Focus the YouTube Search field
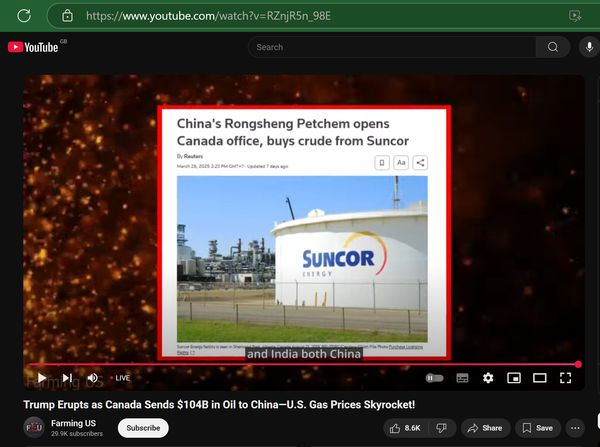This screenshot has width=600, height=447. coord(392,47)
